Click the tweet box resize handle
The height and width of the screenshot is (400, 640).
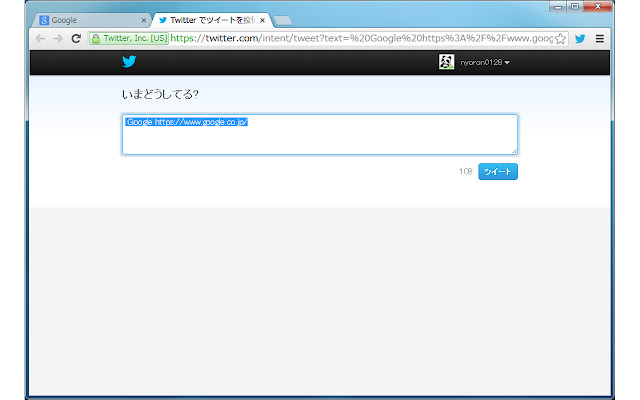(x=514, y=151)
